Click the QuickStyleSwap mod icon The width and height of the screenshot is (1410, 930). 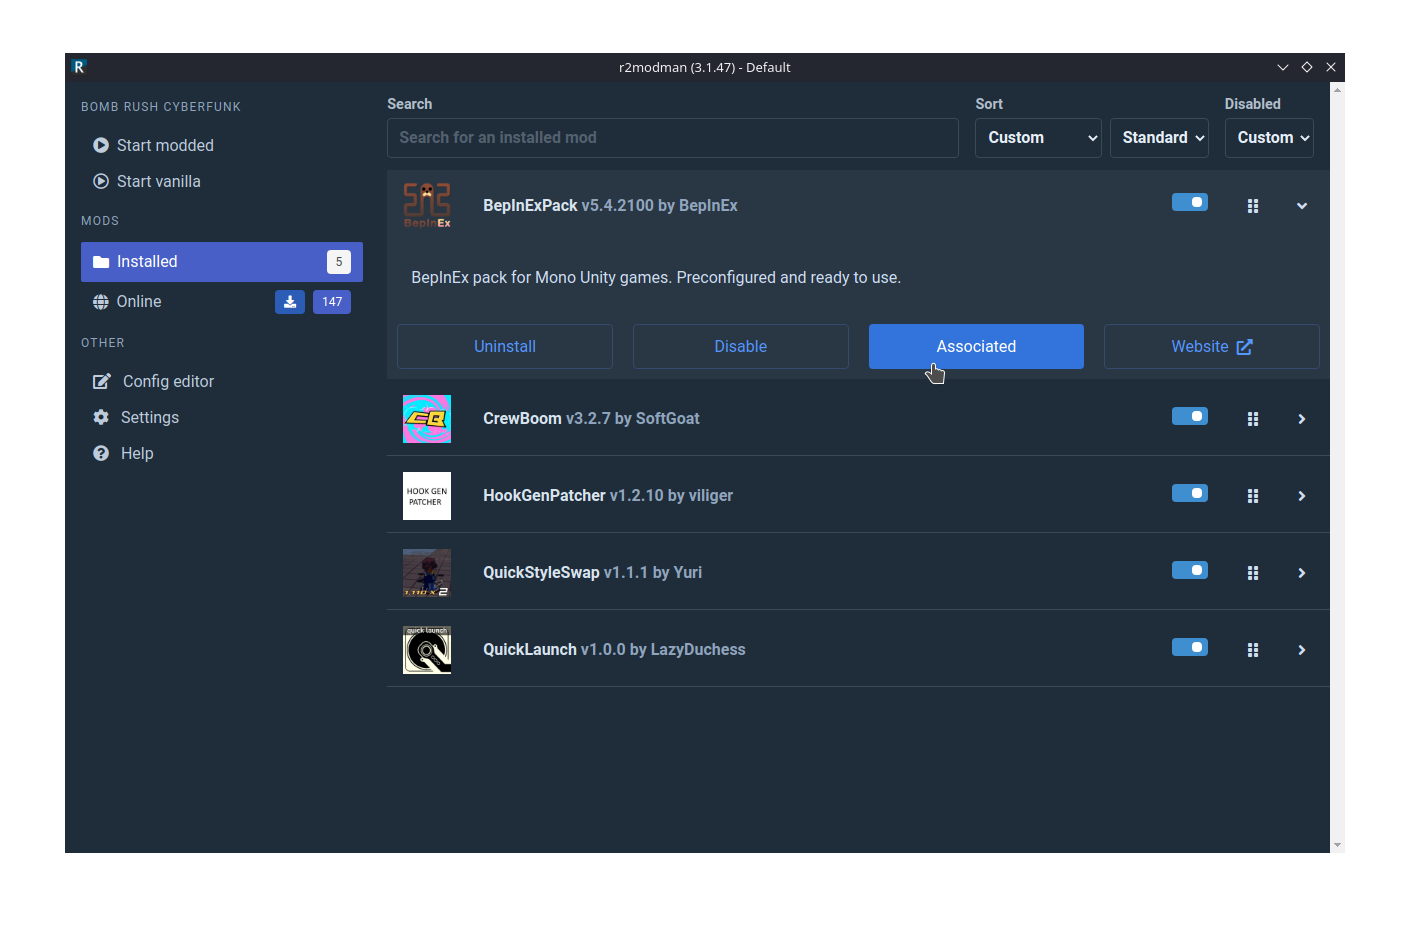427,573
